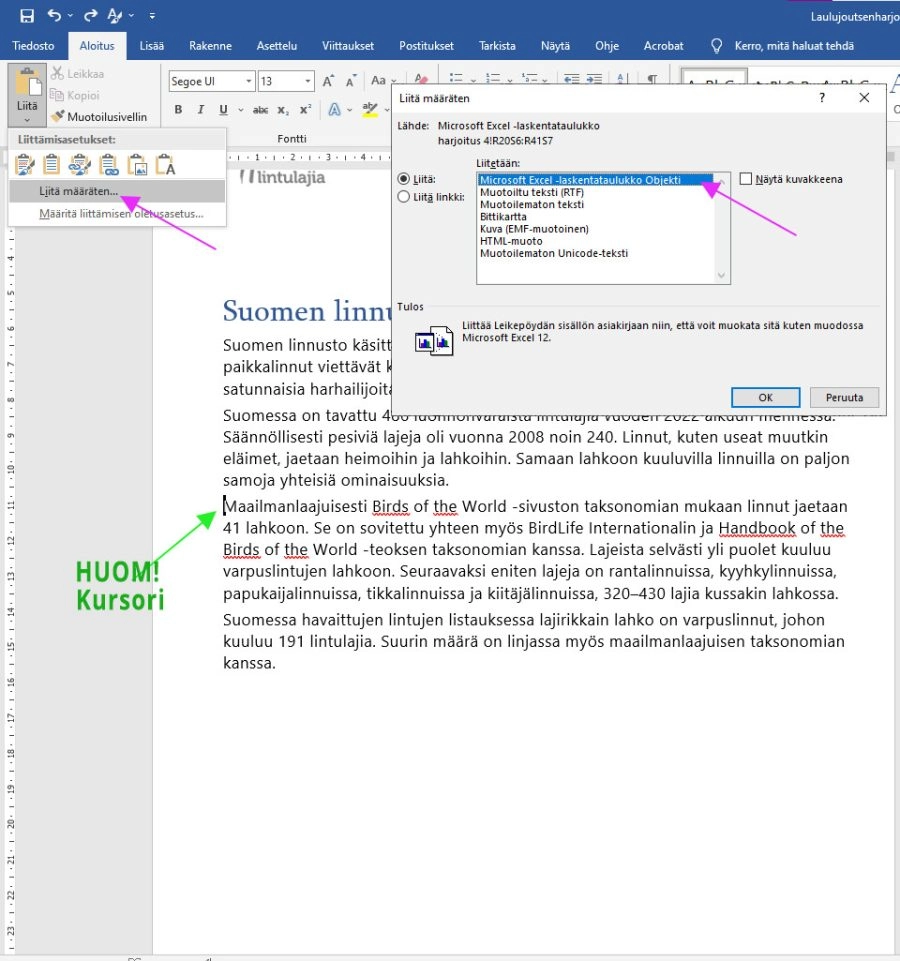900x961 pixels.
Task: Apply strikethrough with the abc icon
Action: [x=260, y=110]
